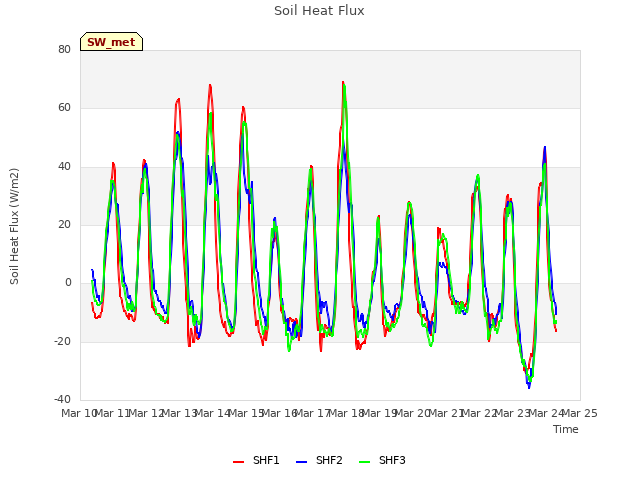Toggle the SHF3 series in the legend
Viewport: 640px width, 480px height.
pos(382,460)
